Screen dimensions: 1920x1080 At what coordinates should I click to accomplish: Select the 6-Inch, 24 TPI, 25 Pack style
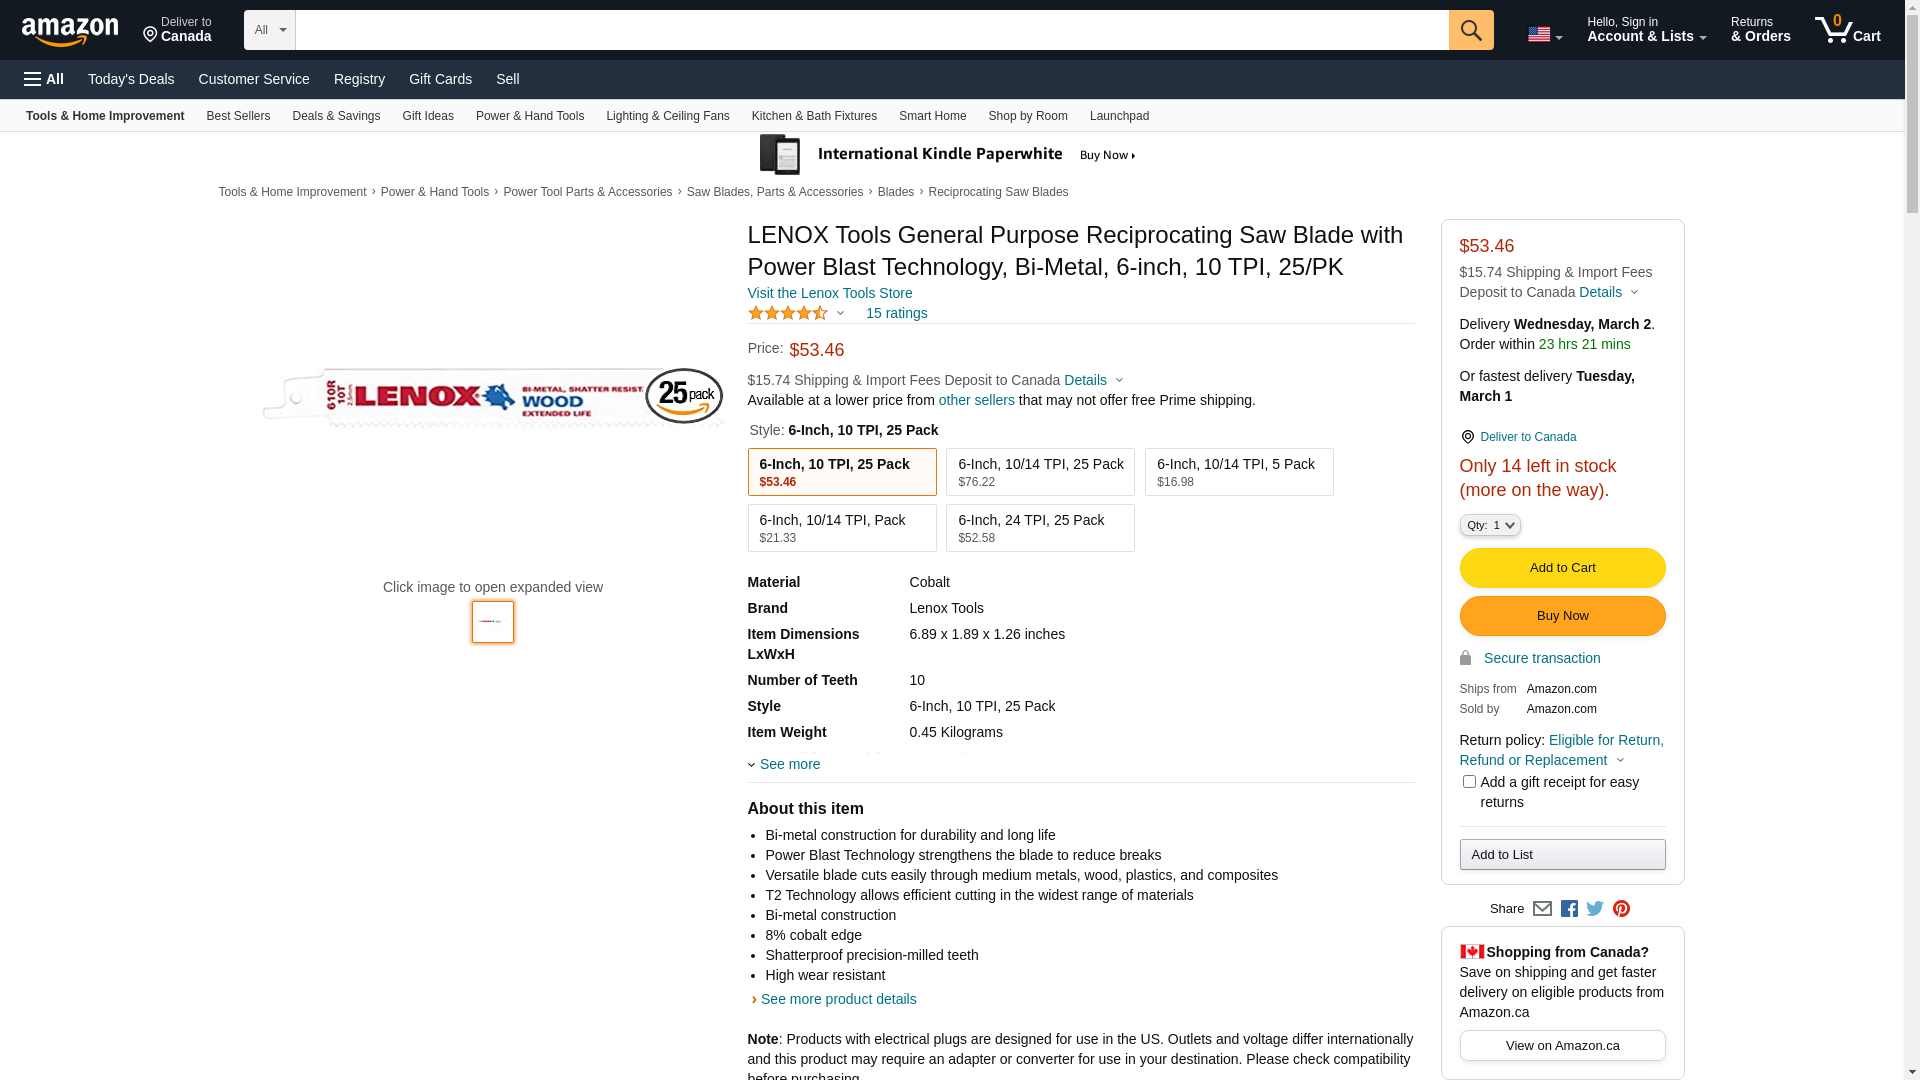point(1039,528)
